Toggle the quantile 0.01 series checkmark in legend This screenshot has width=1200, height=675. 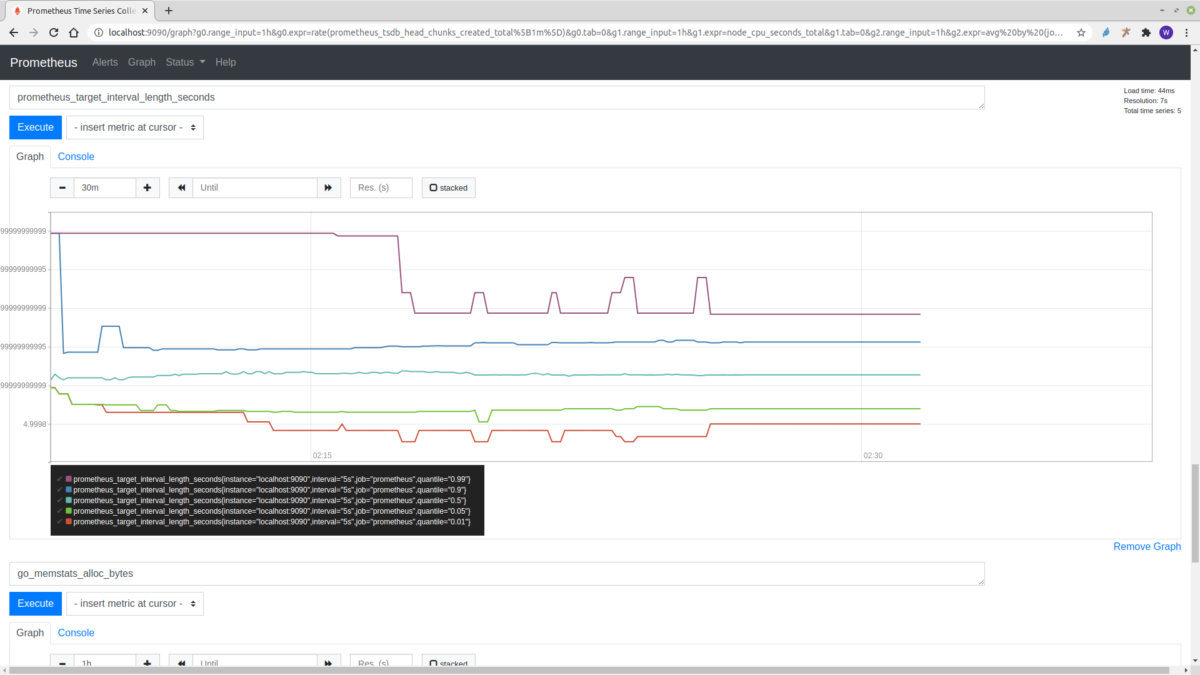pyautogui.click(x=59, y=521)
